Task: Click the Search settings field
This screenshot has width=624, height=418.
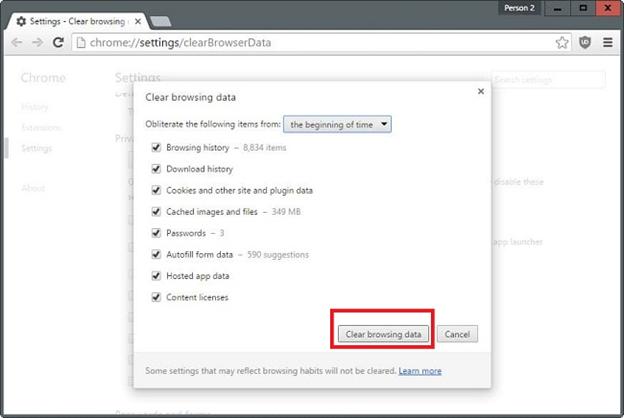Action: click(x=548, y=80)
